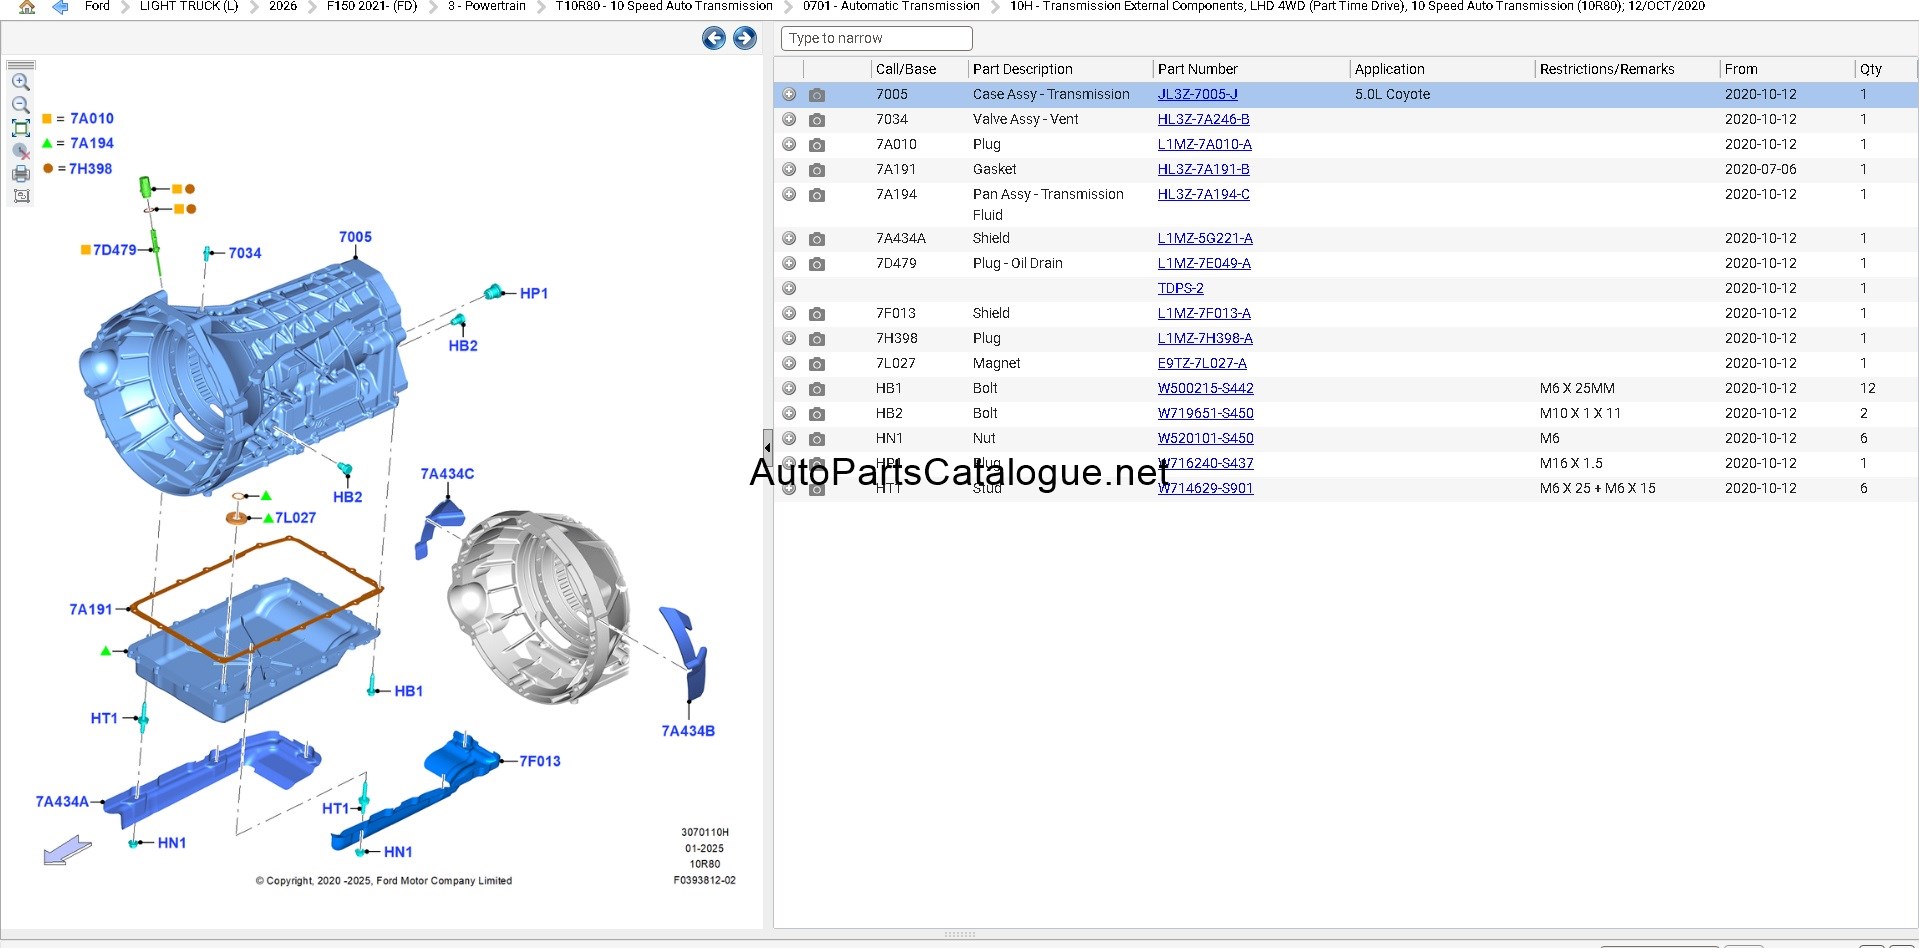Open camera image for 7D479 Plug row

817,264
